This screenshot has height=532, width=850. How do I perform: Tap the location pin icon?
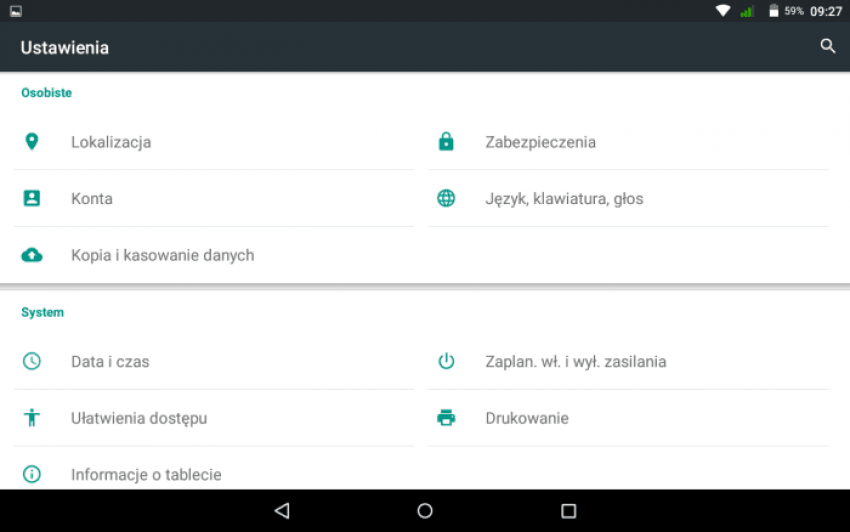click(x=32, y=142)
